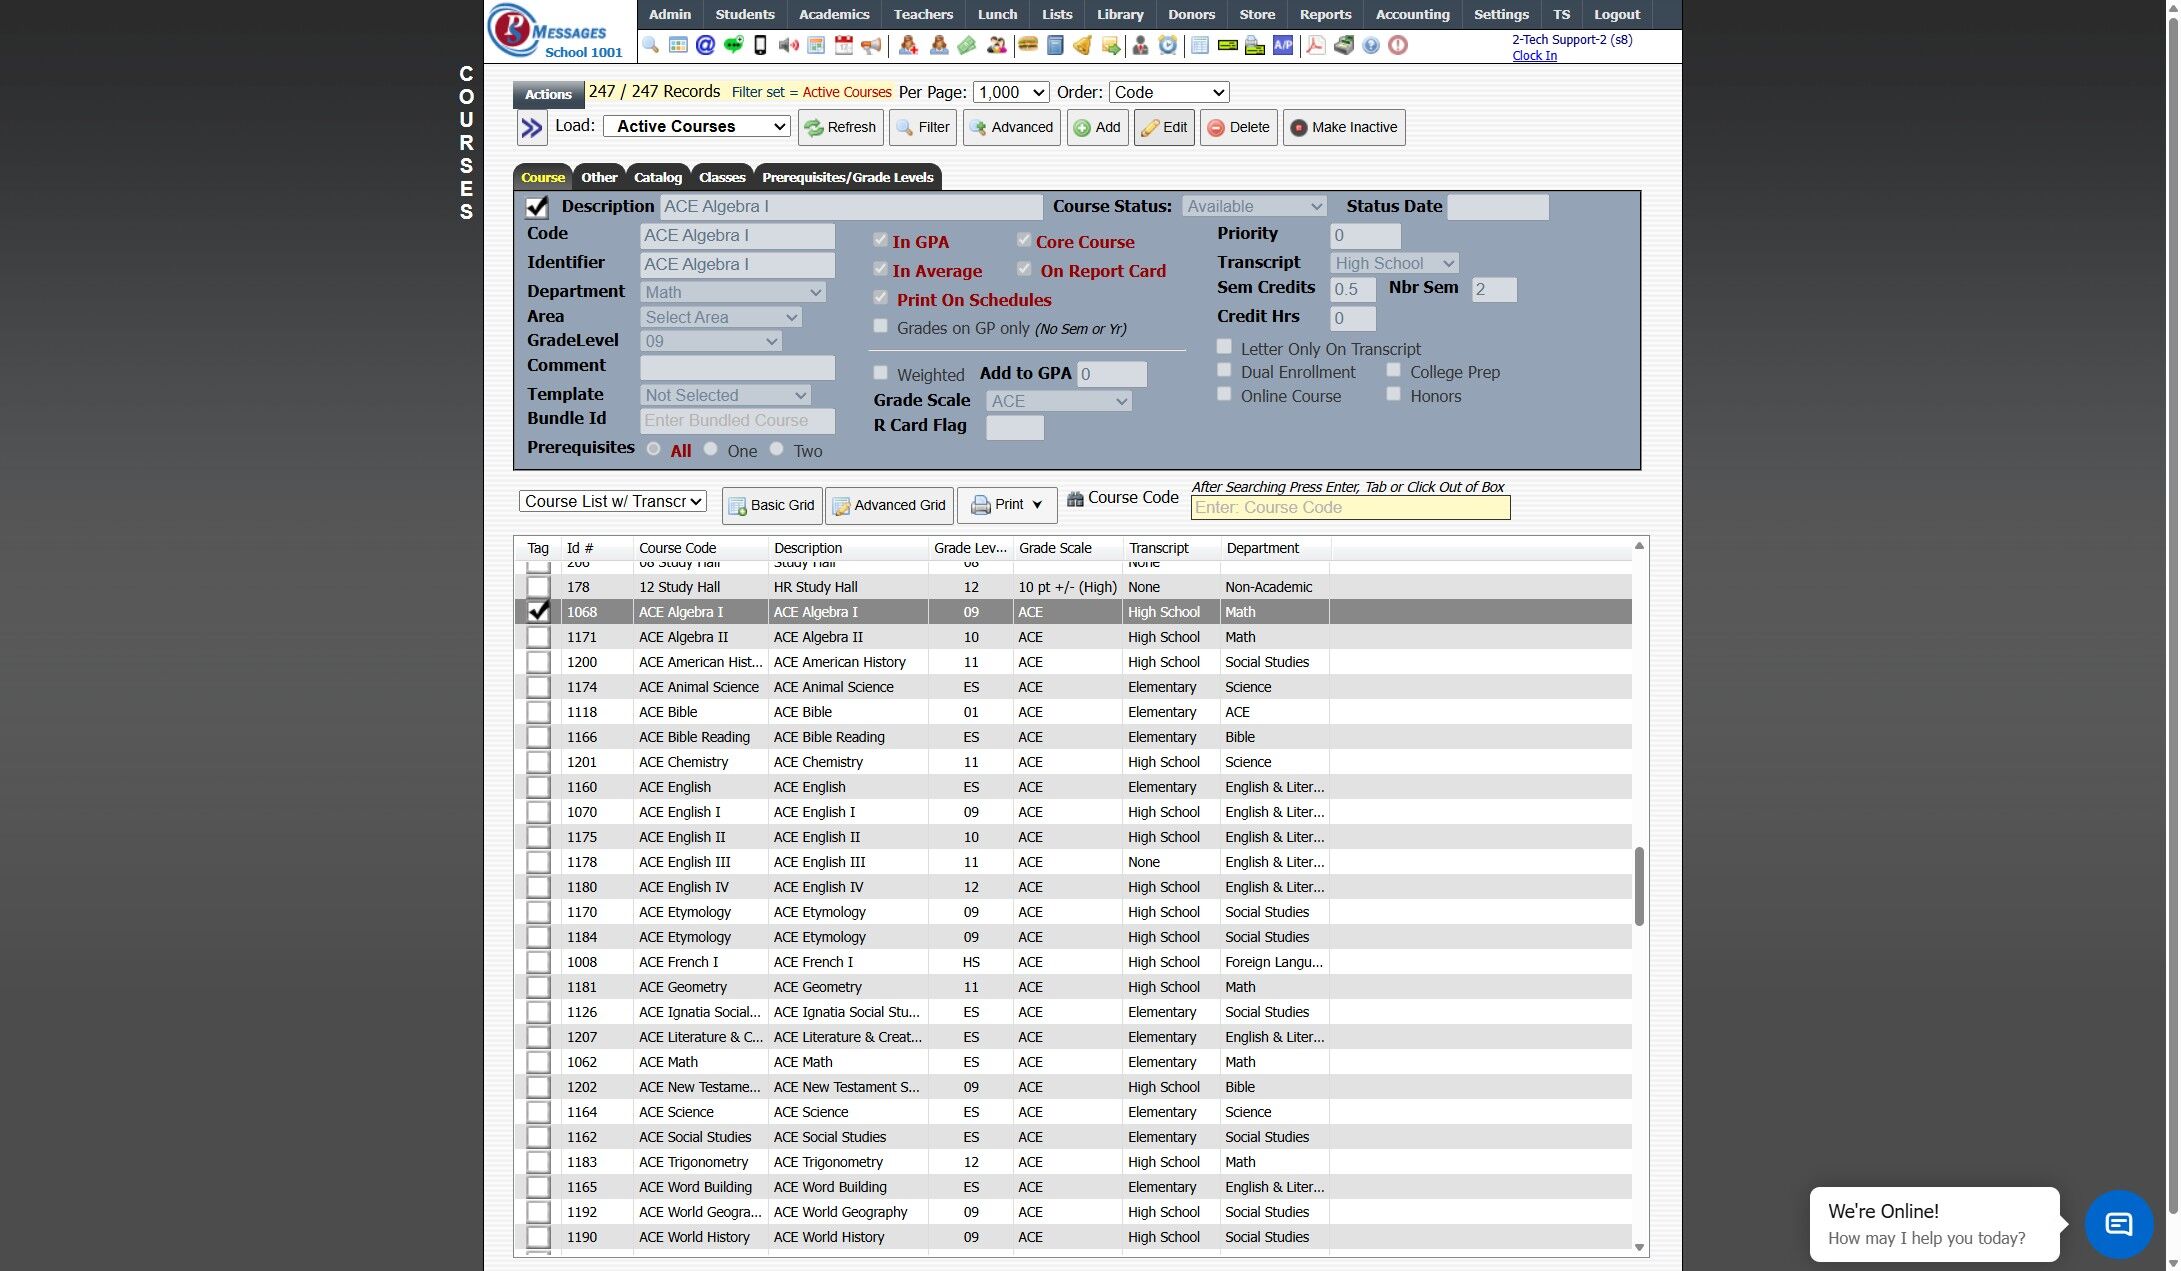Click the PDF document icon
Viewport: 2181px width, 1271px height.
1316,45
